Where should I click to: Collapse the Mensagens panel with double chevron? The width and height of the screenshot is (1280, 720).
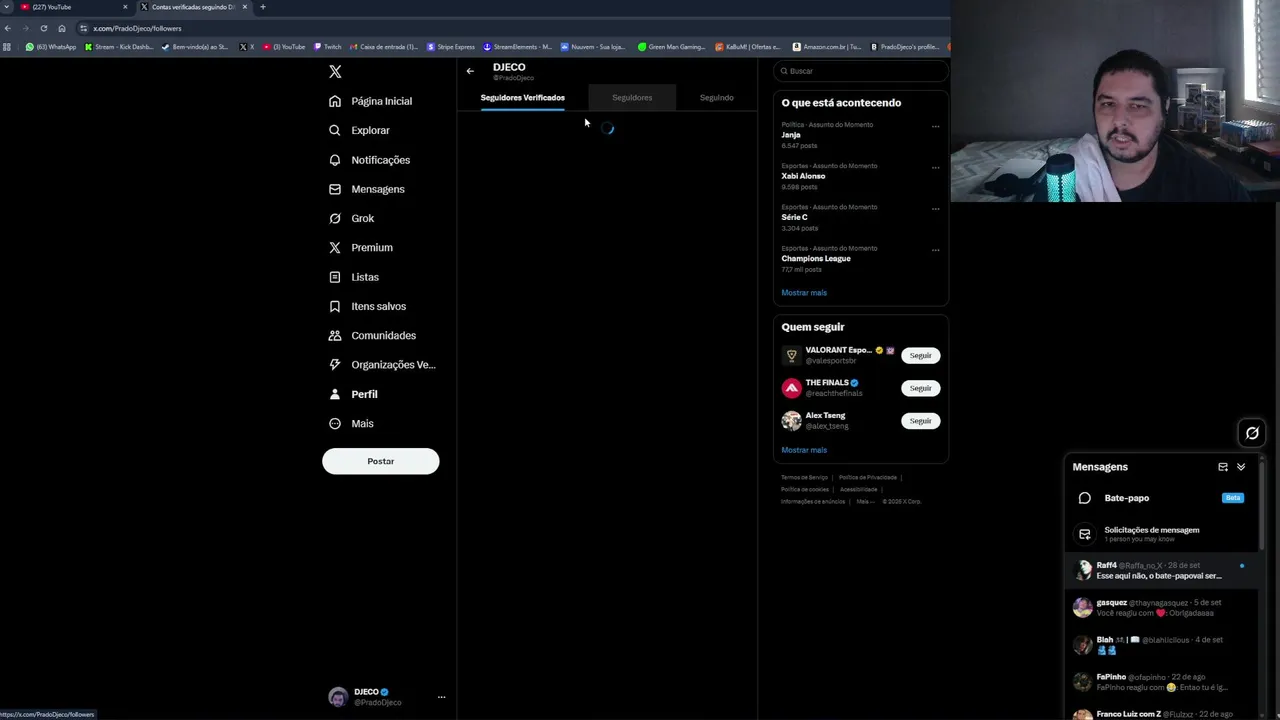[1241, 467]
